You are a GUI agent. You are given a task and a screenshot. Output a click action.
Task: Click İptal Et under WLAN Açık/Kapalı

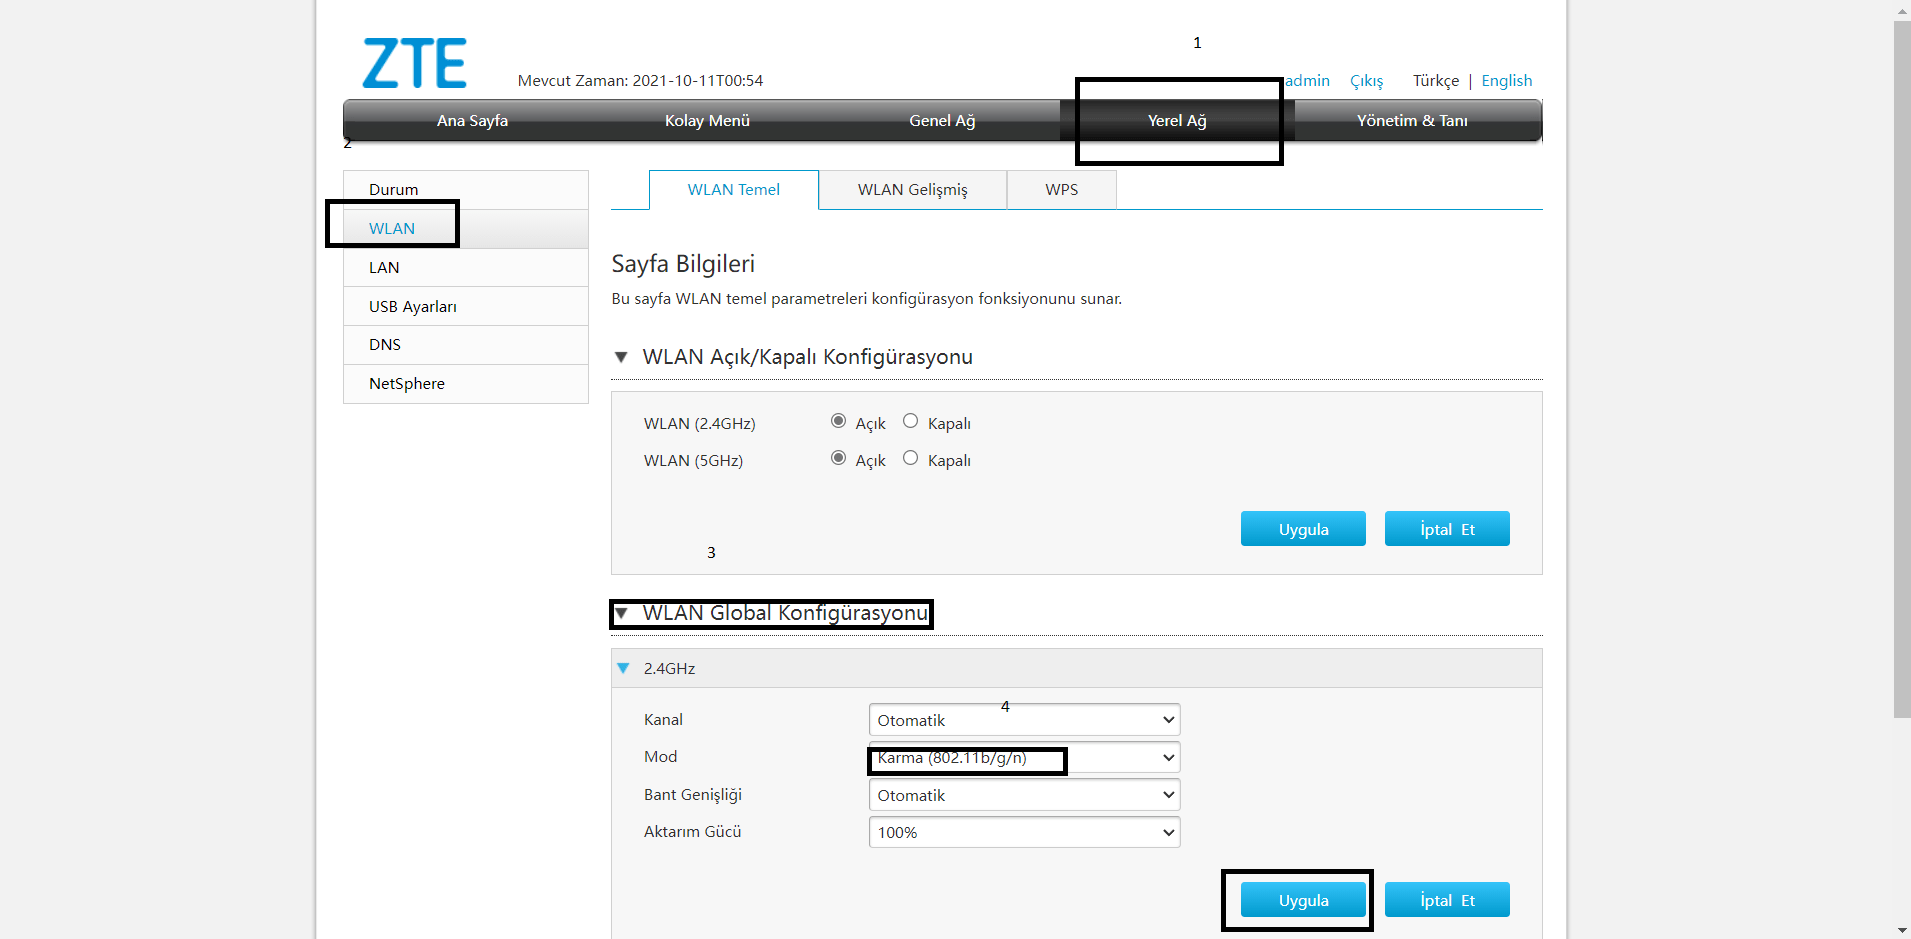[x=1447, y=529]
